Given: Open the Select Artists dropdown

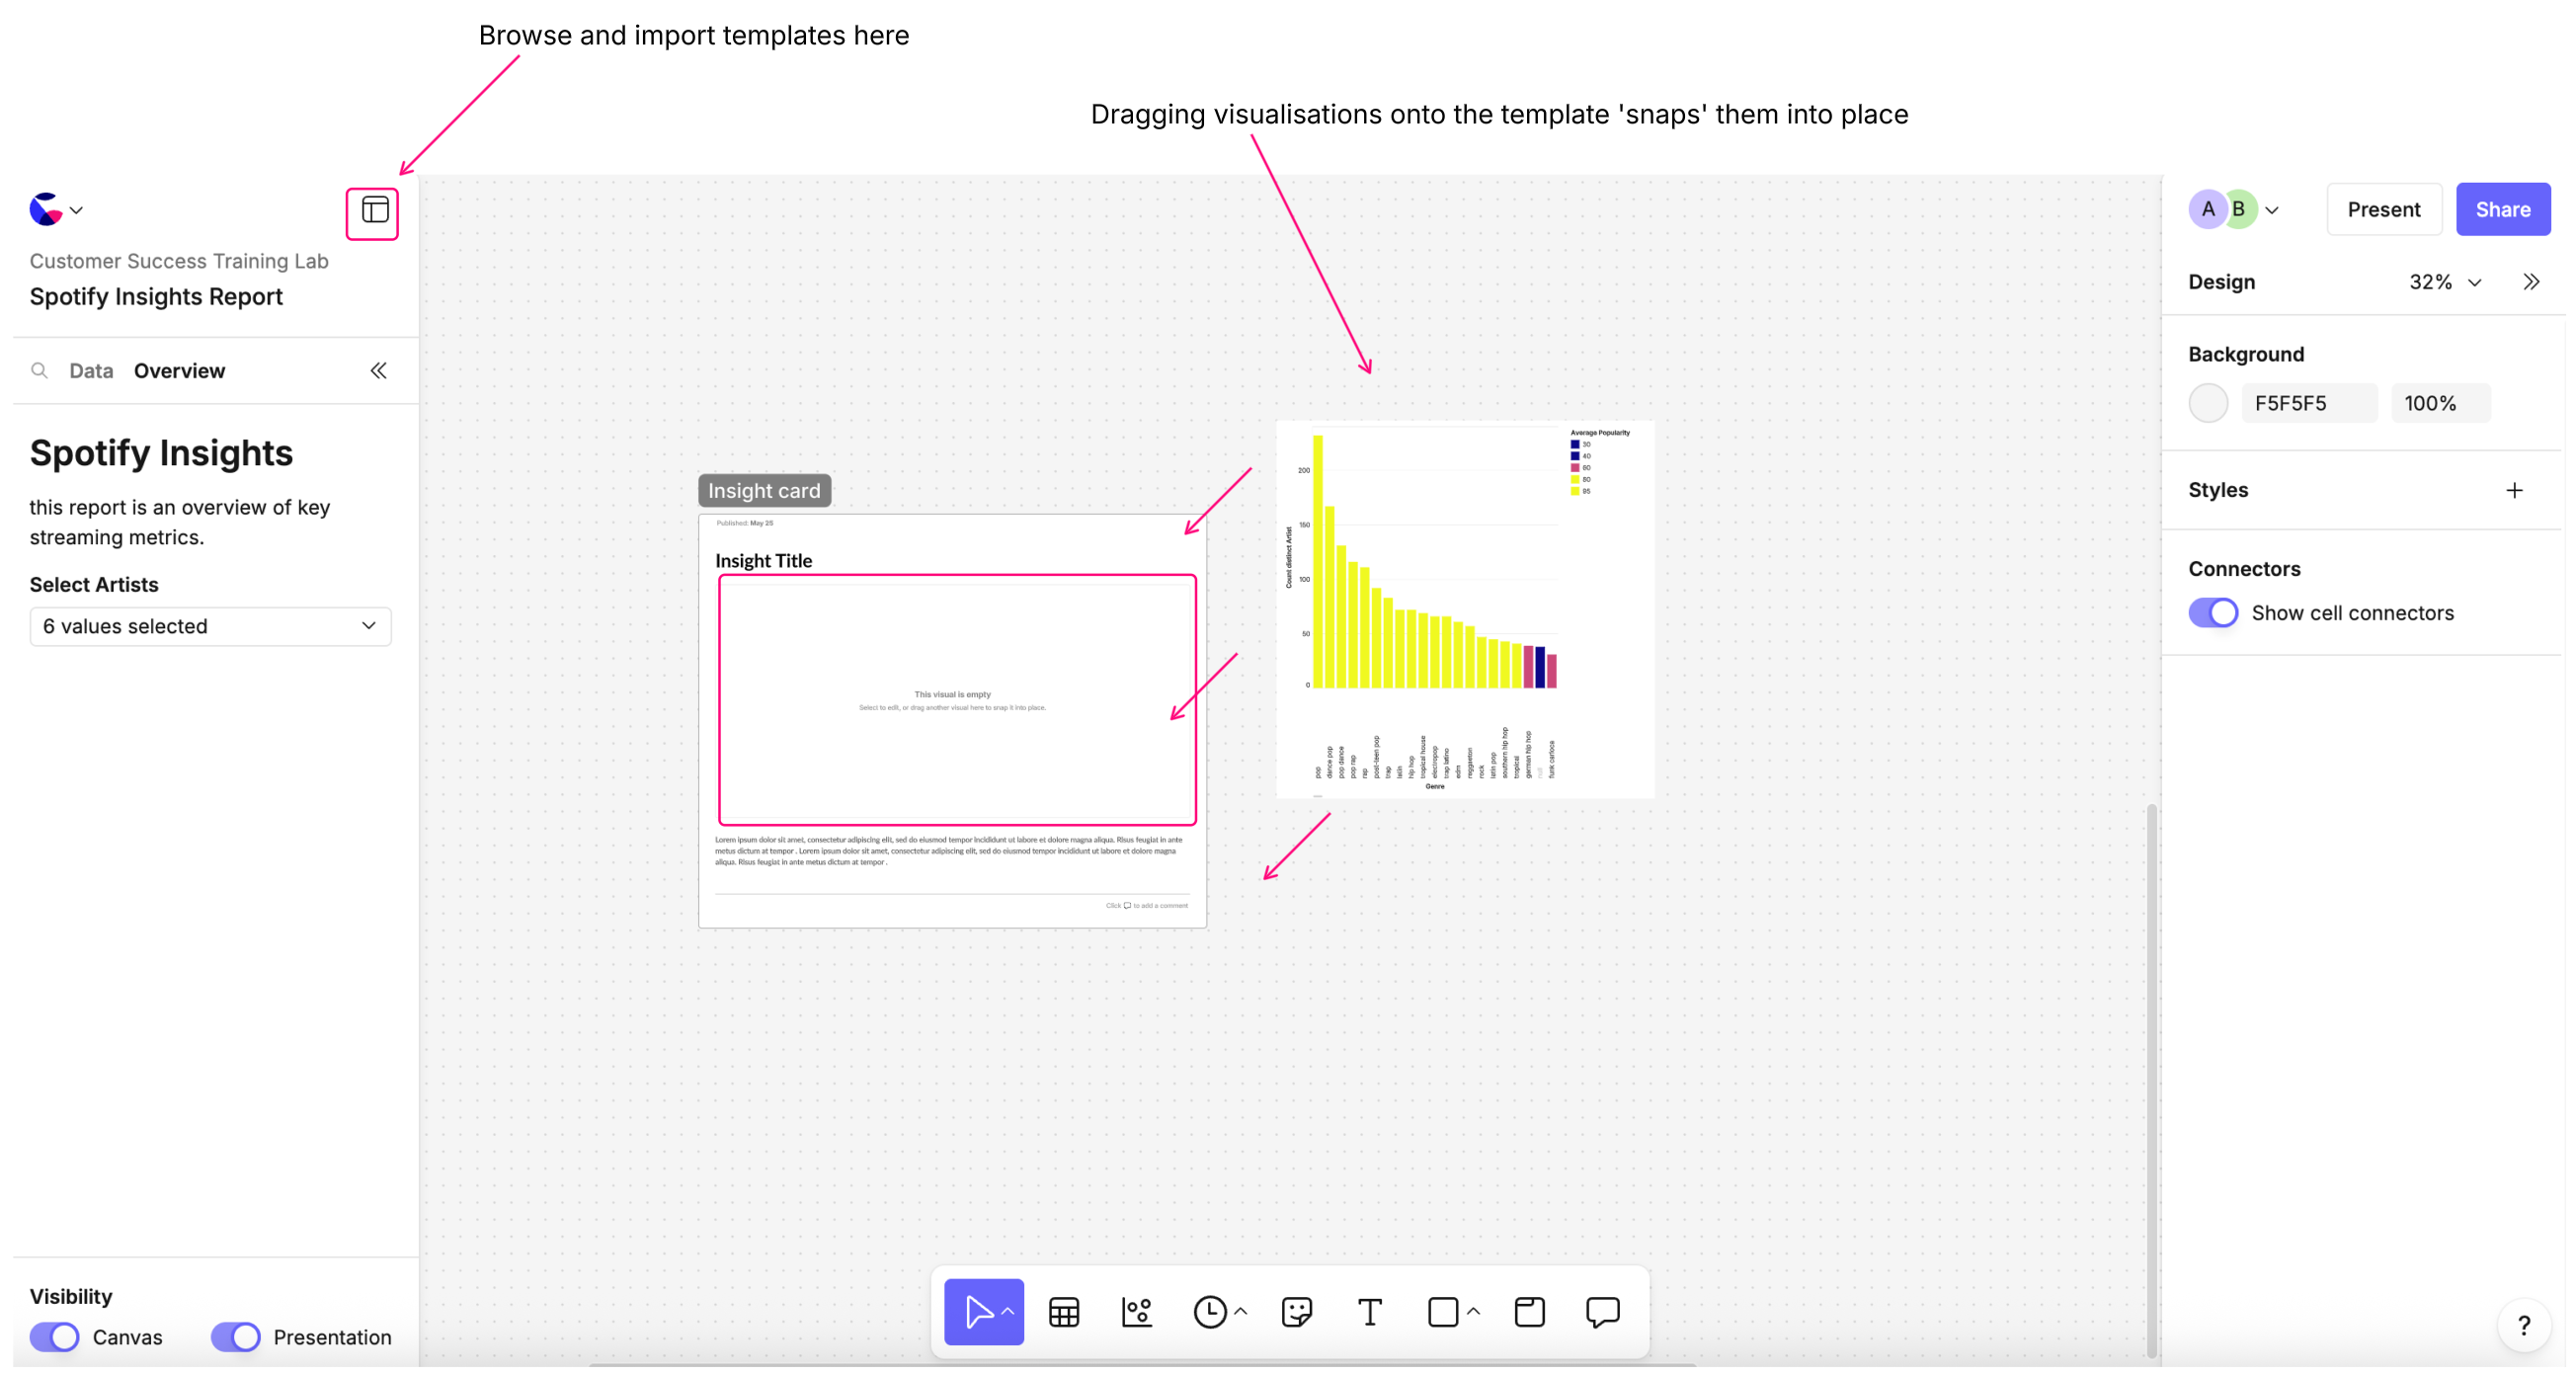Looking at the screenshot, I should 210,626.
